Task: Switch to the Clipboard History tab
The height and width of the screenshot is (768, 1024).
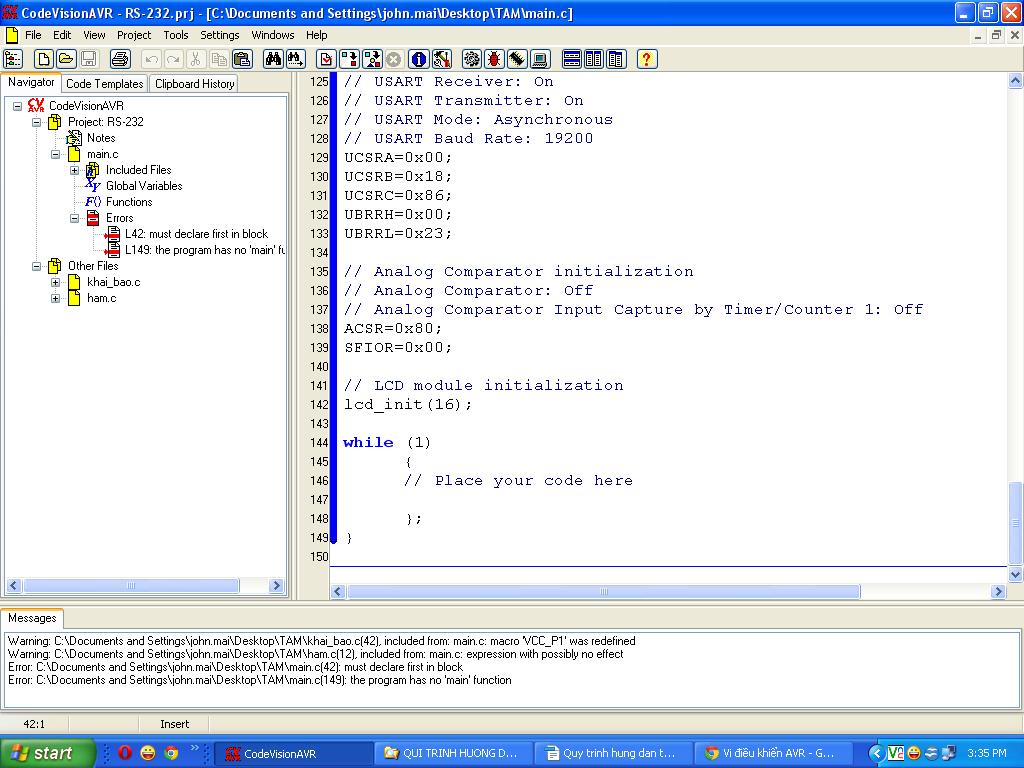Action: coord(195,84)
